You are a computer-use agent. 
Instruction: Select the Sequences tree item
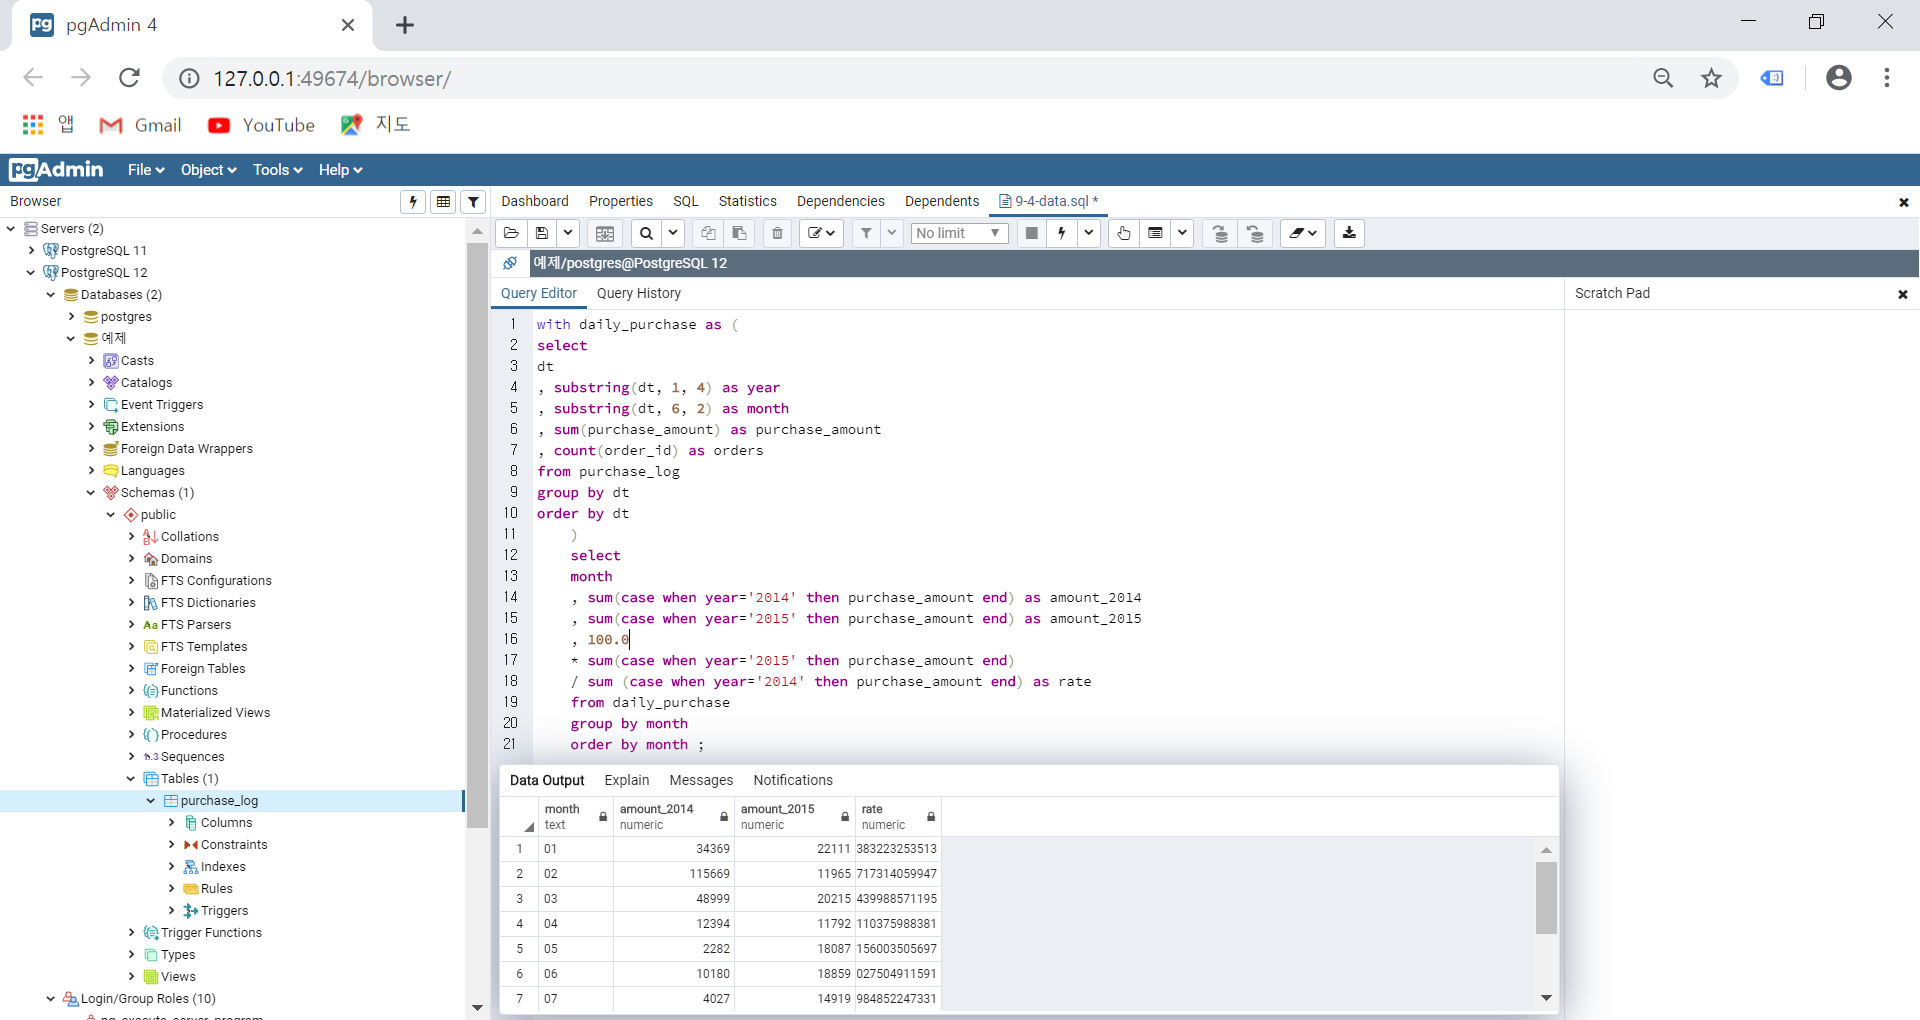tap(192, 757)
